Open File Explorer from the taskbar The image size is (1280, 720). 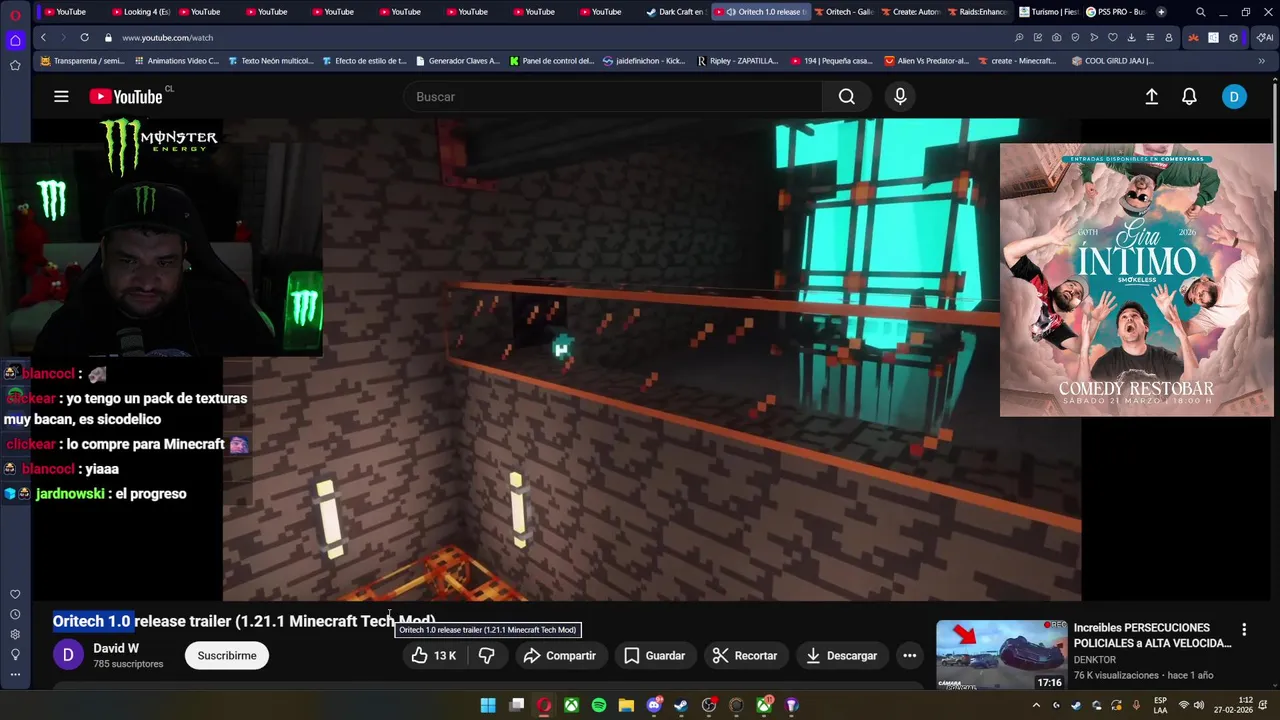click(x=626, y=705)
